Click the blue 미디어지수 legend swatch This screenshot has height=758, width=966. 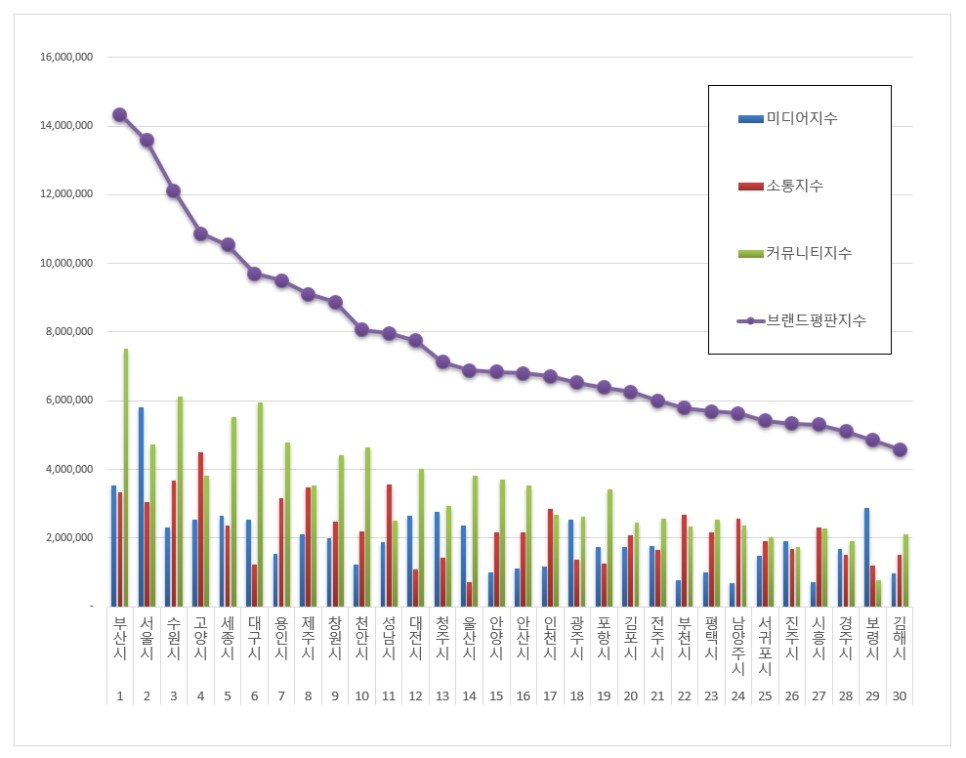[750, 119]
